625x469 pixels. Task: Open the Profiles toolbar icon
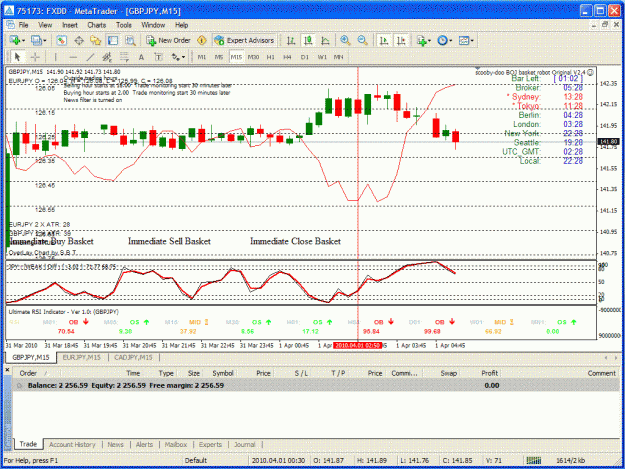point(36,40)
